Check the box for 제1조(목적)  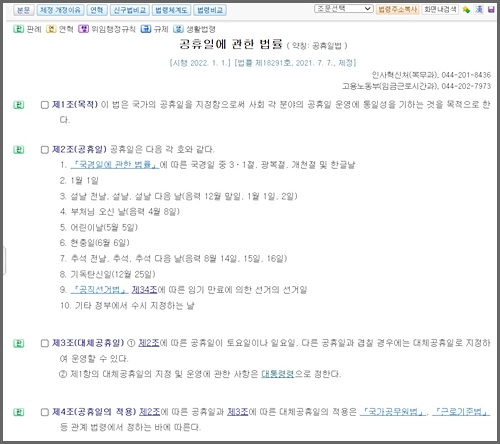click(45, 105)
